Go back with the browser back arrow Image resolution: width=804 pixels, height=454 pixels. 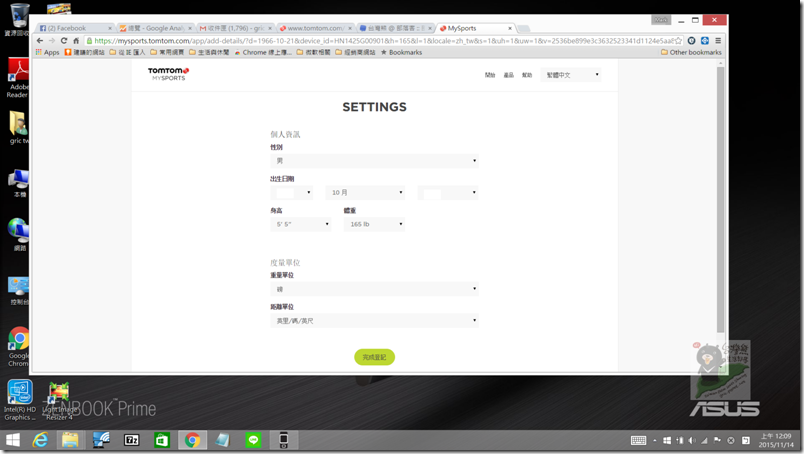[40, 41]
